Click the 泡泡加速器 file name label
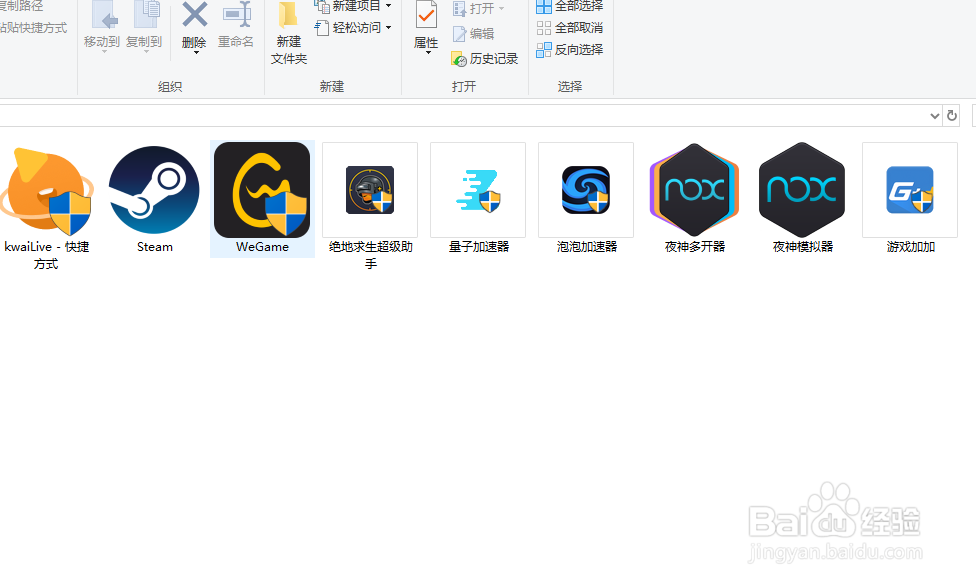This screenshot has height=586, width=976. tap(586, 247)
